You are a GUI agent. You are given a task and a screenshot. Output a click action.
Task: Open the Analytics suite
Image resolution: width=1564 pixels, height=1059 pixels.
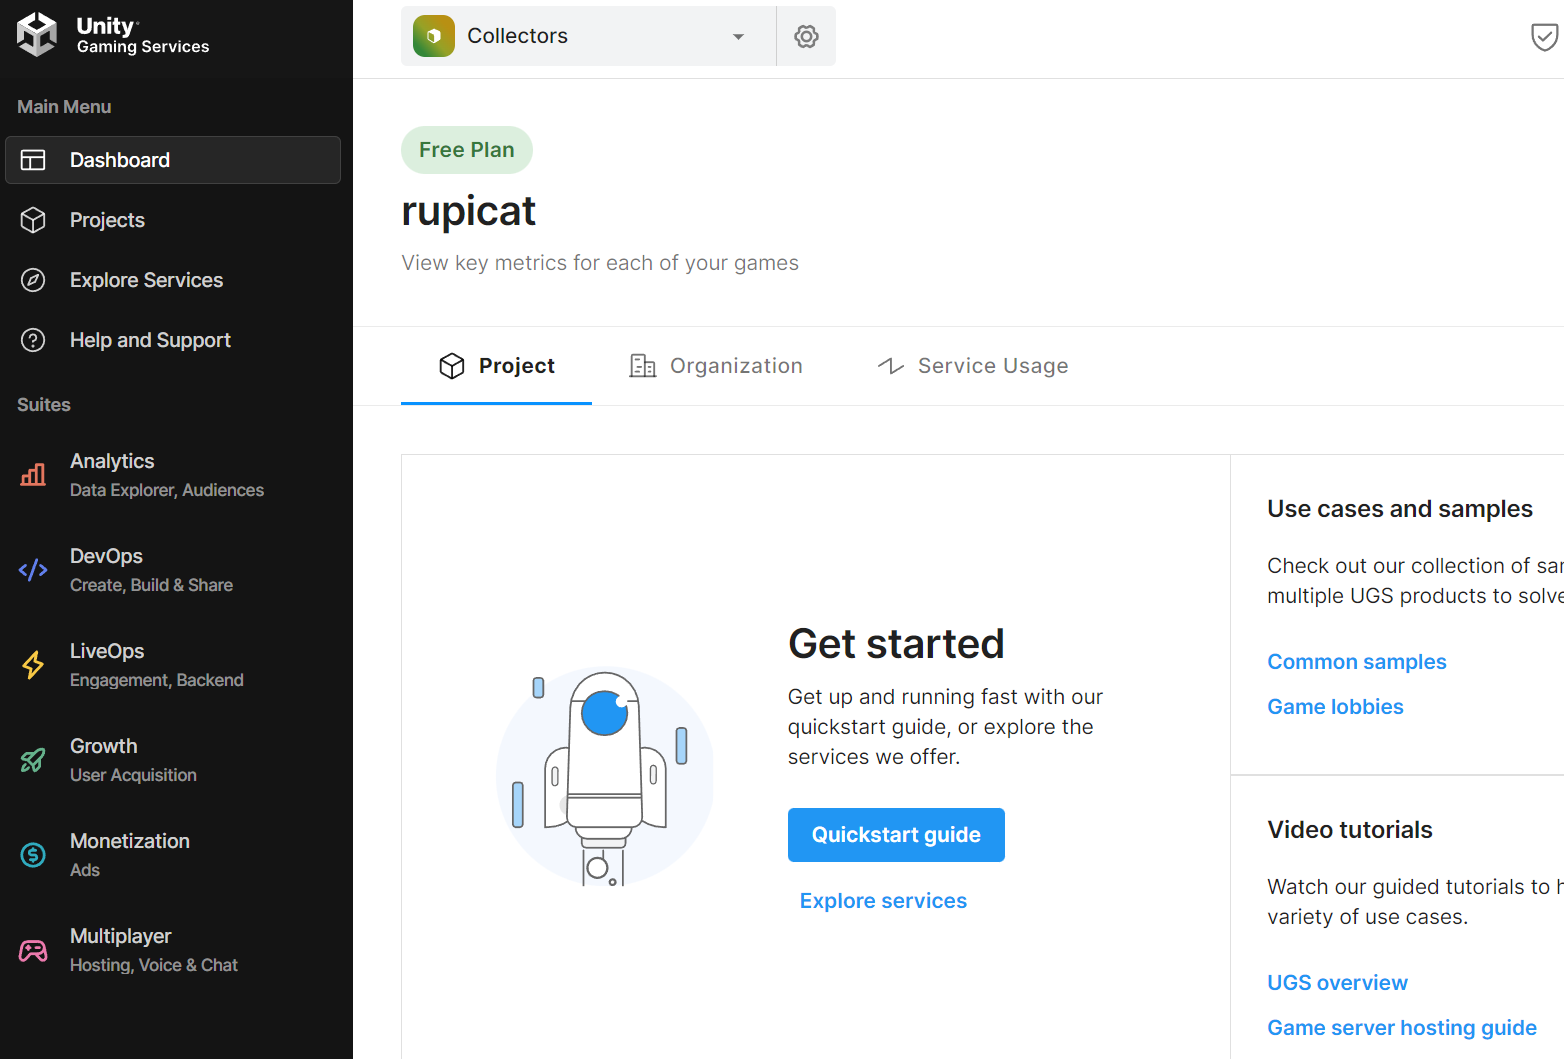[173, 475]
